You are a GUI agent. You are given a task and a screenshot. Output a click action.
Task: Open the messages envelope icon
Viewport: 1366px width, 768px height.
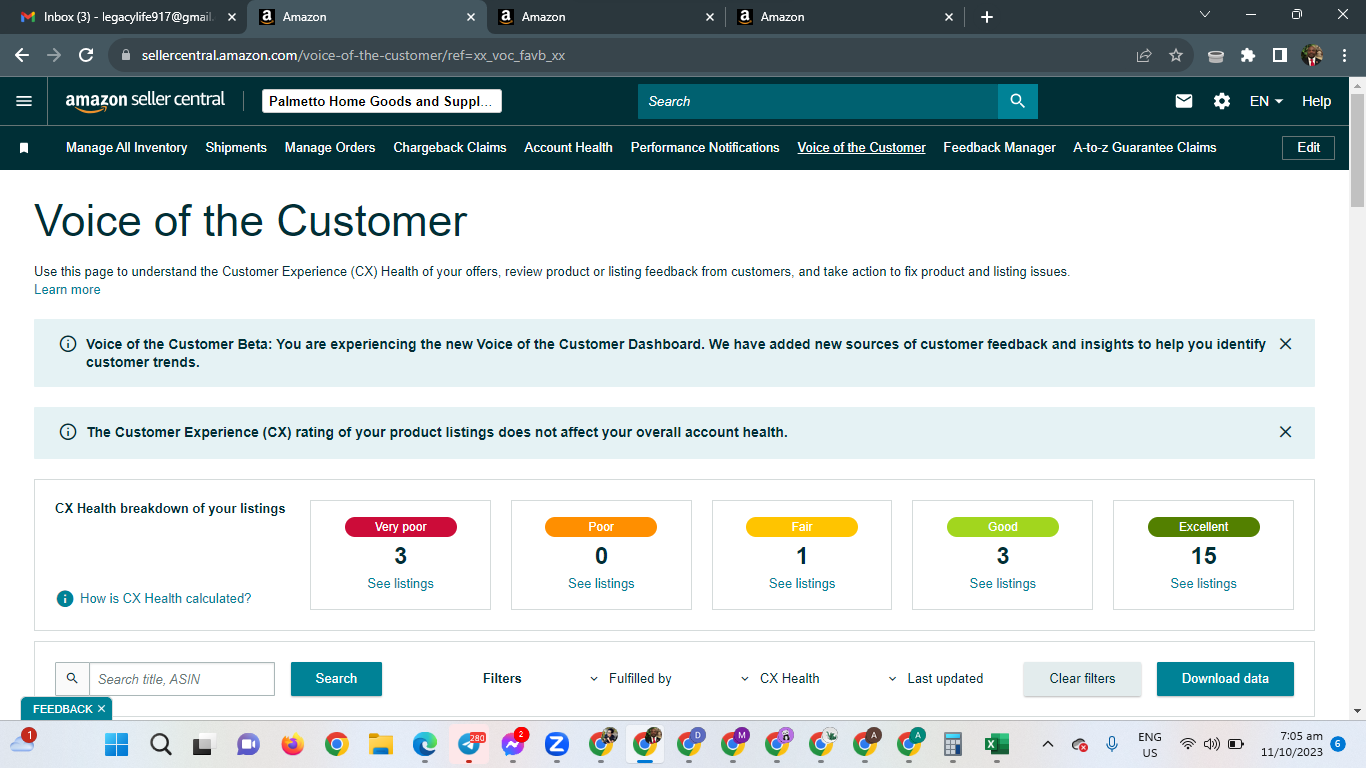(x=1184, y=101)
